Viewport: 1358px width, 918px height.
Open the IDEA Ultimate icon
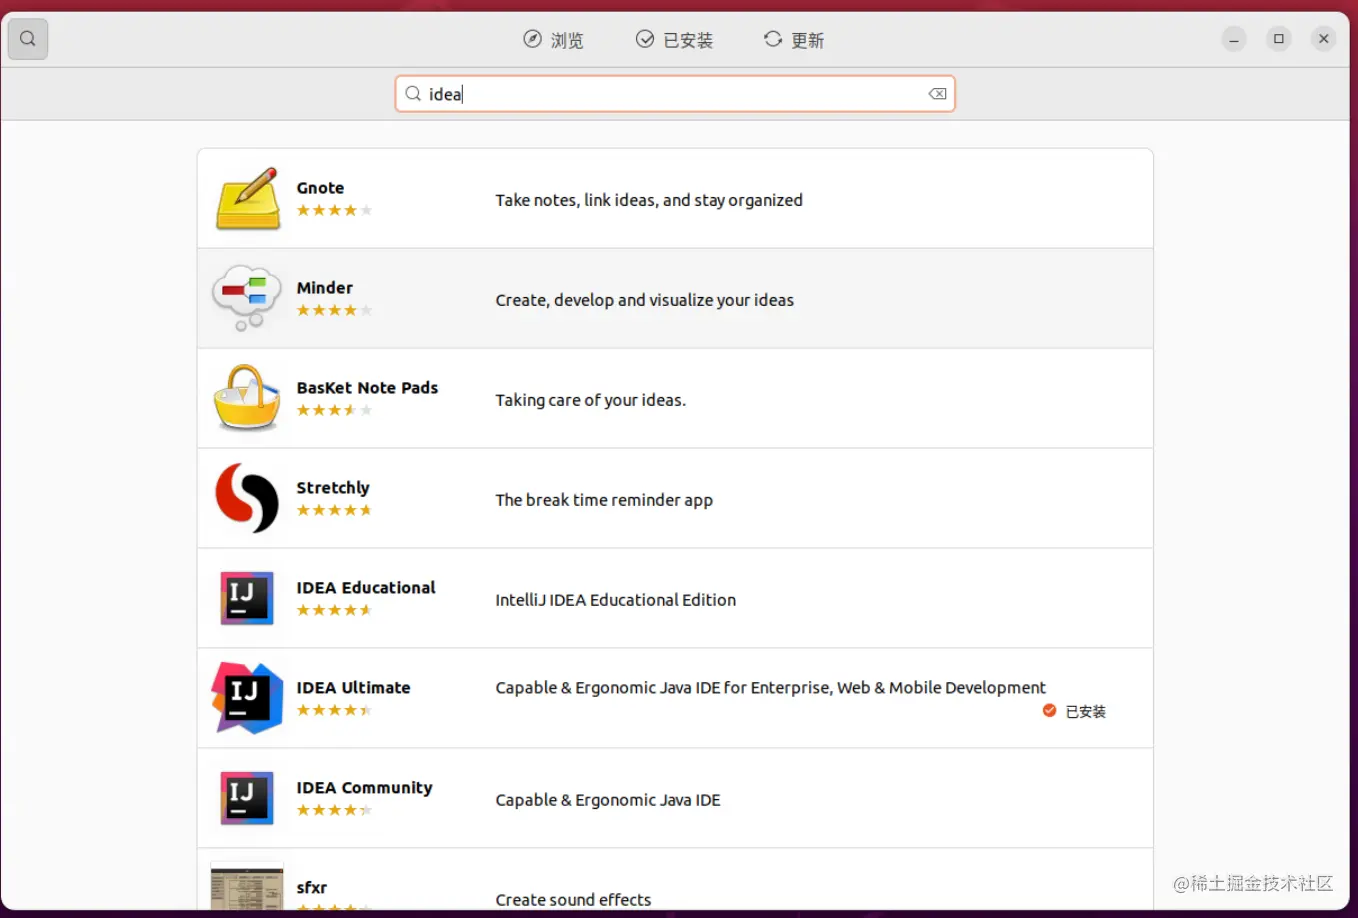[x=247, y=698]
